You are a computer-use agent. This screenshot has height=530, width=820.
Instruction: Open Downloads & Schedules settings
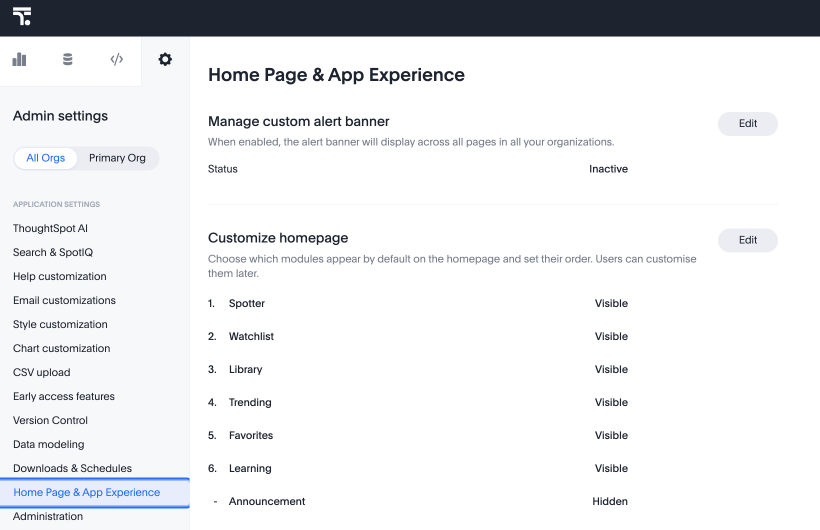pos(73,469)
